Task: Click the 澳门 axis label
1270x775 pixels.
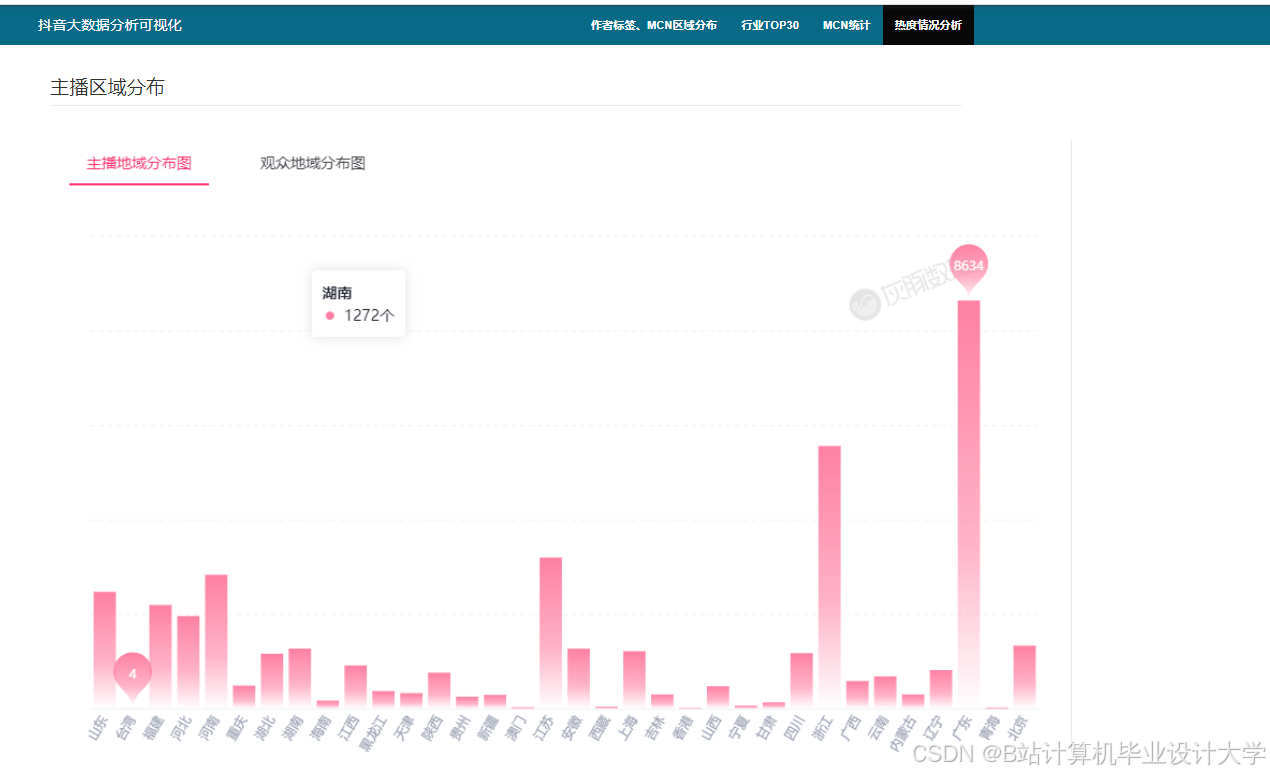Action: click(515, 726)
